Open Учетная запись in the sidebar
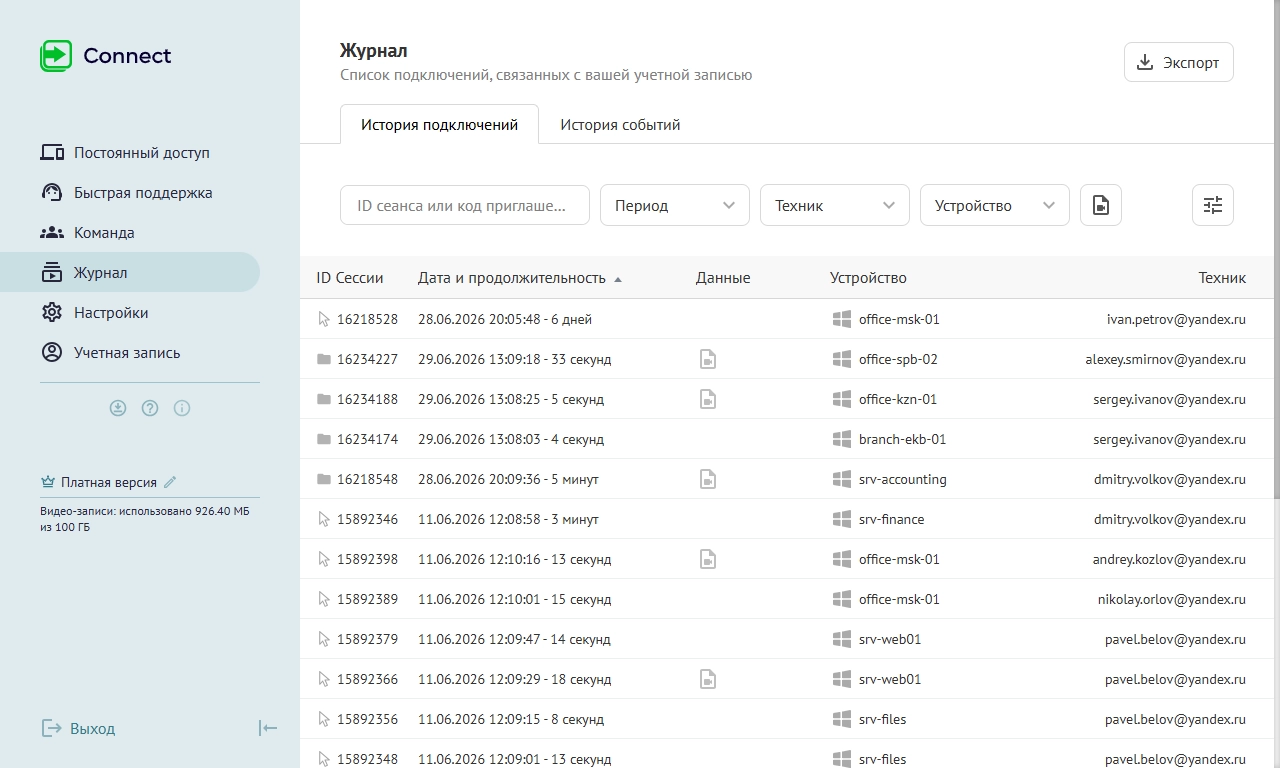The height and width of the screenshot is (768, 1280). [130, 353]
